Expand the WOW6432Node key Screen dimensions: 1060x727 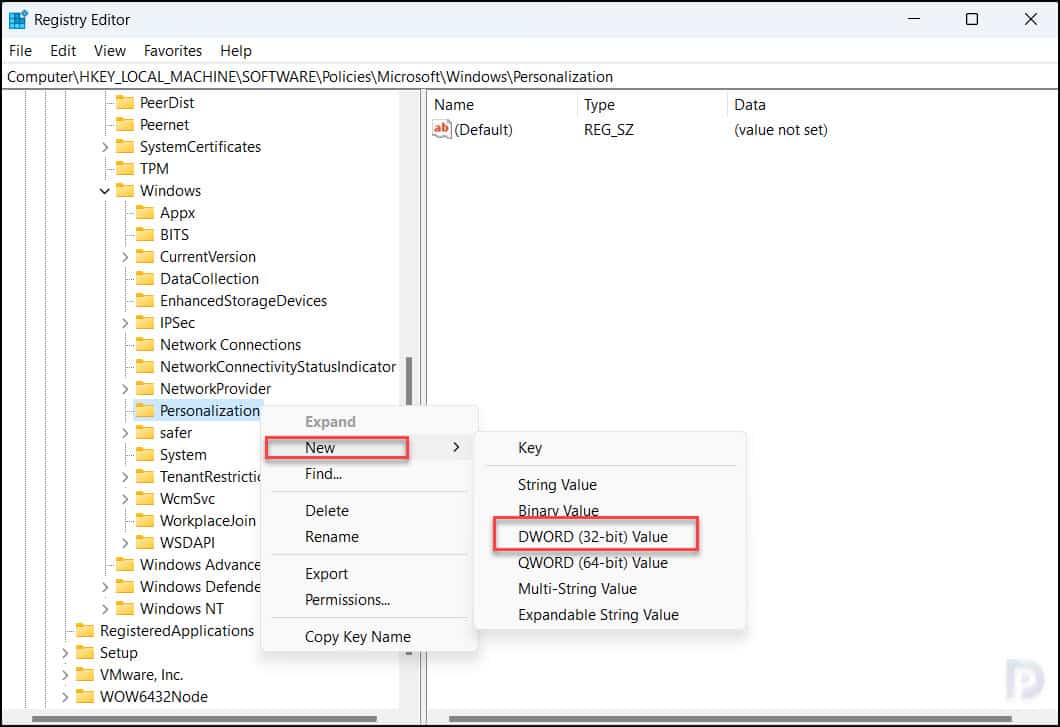click(x=65, y=697)
